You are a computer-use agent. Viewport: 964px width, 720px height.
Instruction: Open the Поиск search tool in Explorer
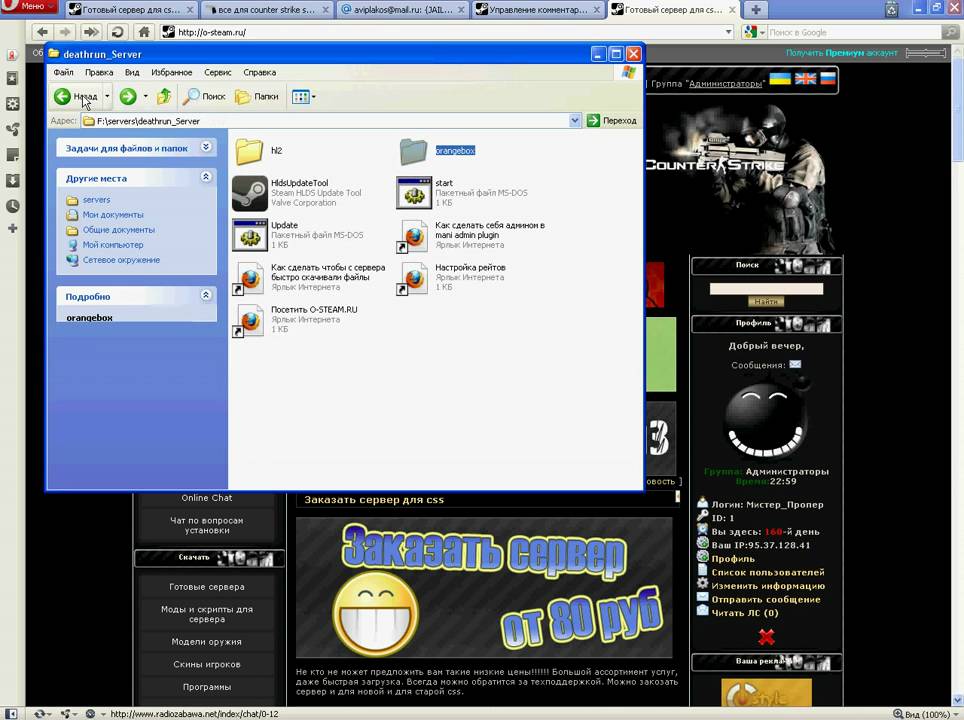[x=205, y=97]
